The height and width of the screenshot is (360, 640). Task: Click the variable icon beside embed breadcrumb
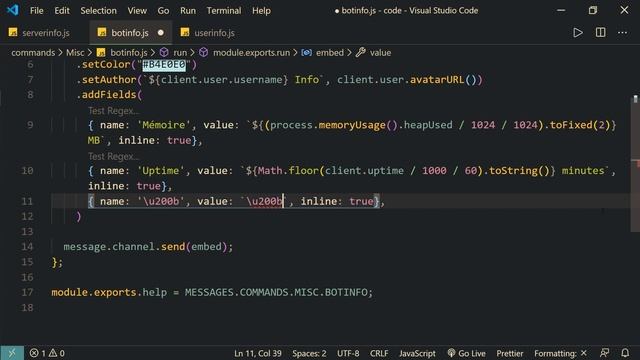(x=307, y=52)
